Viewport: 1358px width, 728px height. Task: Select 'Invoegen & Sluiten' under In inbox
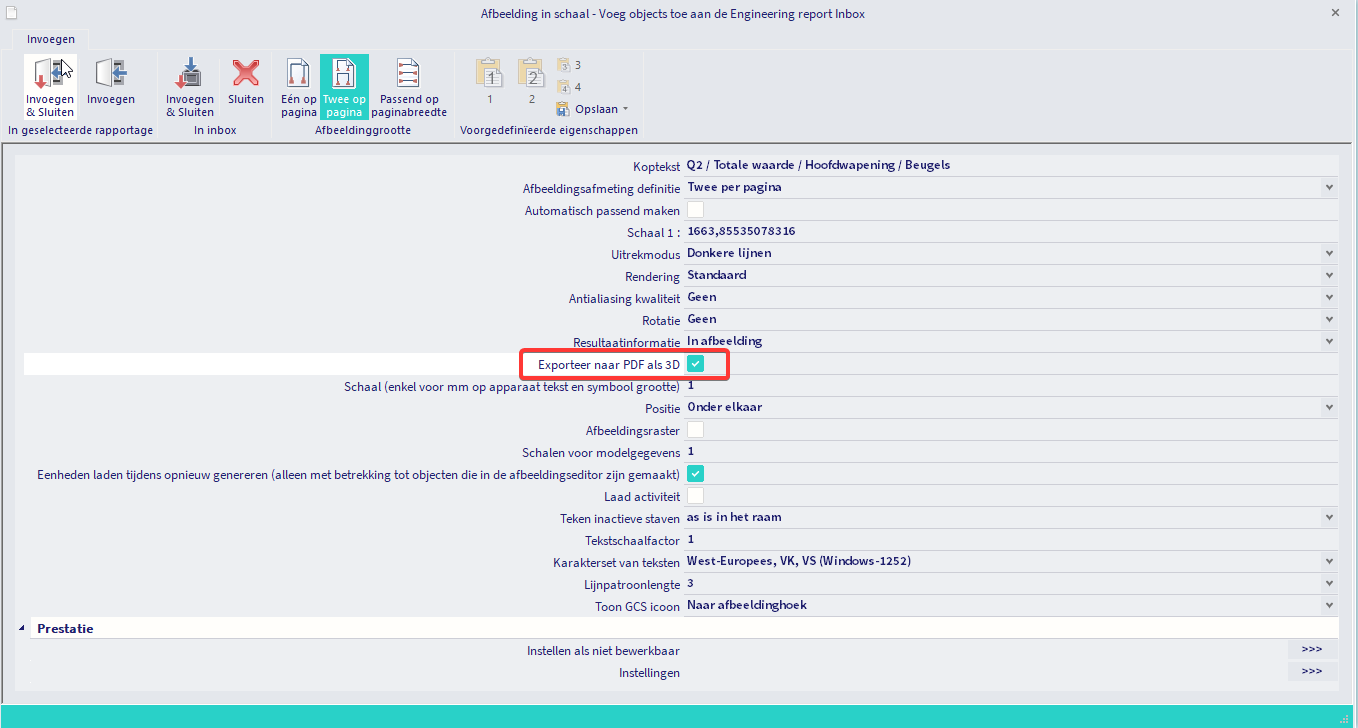pyautogui.click(x=190, y=85)
